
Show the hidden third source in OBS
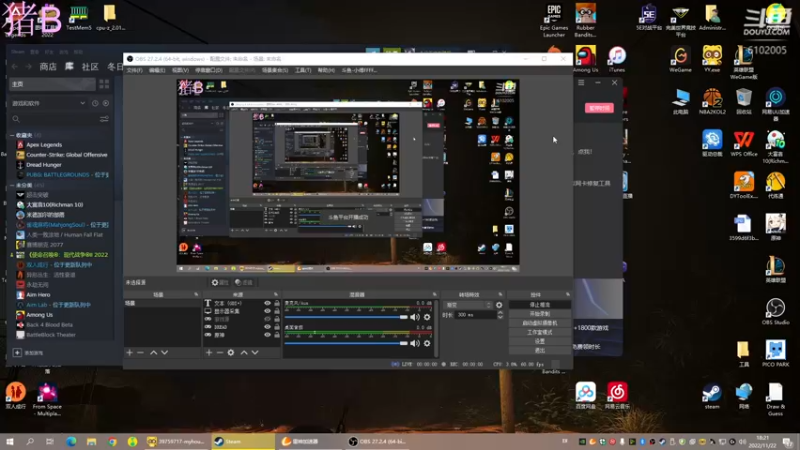click(x=267, y=319)
